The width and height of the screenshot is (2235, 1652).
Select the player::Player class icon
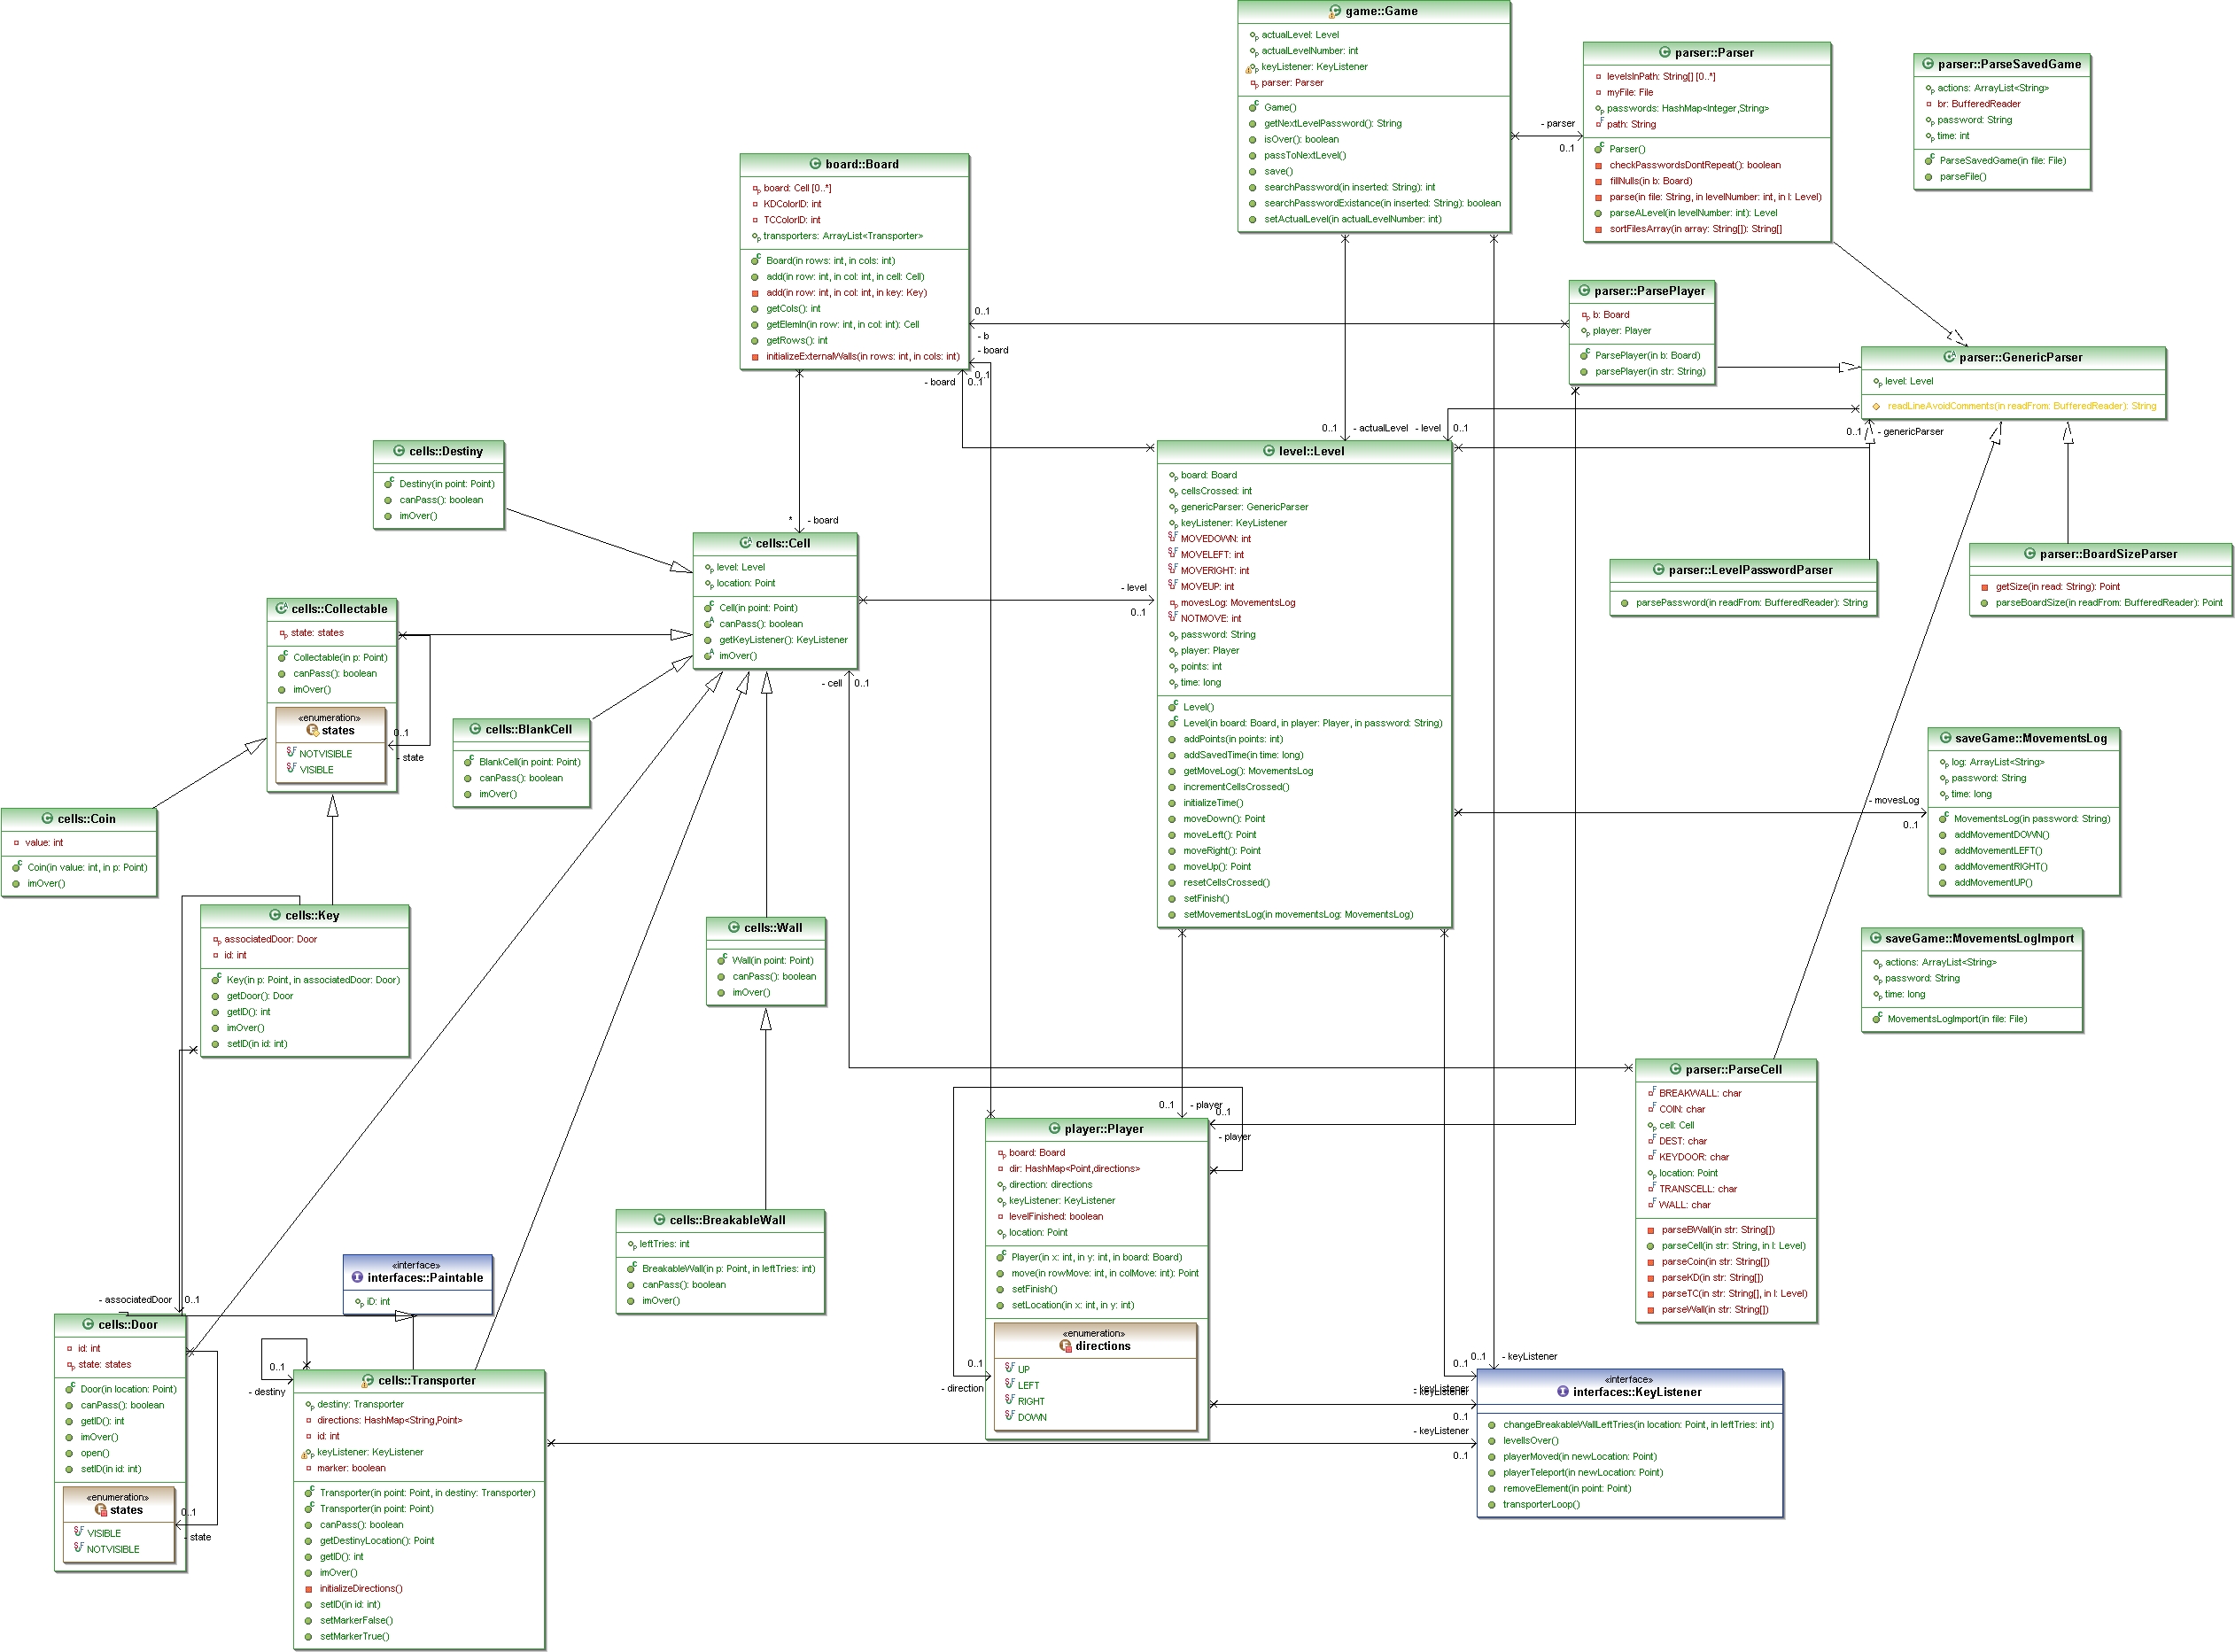(x=1054, y=1129)
